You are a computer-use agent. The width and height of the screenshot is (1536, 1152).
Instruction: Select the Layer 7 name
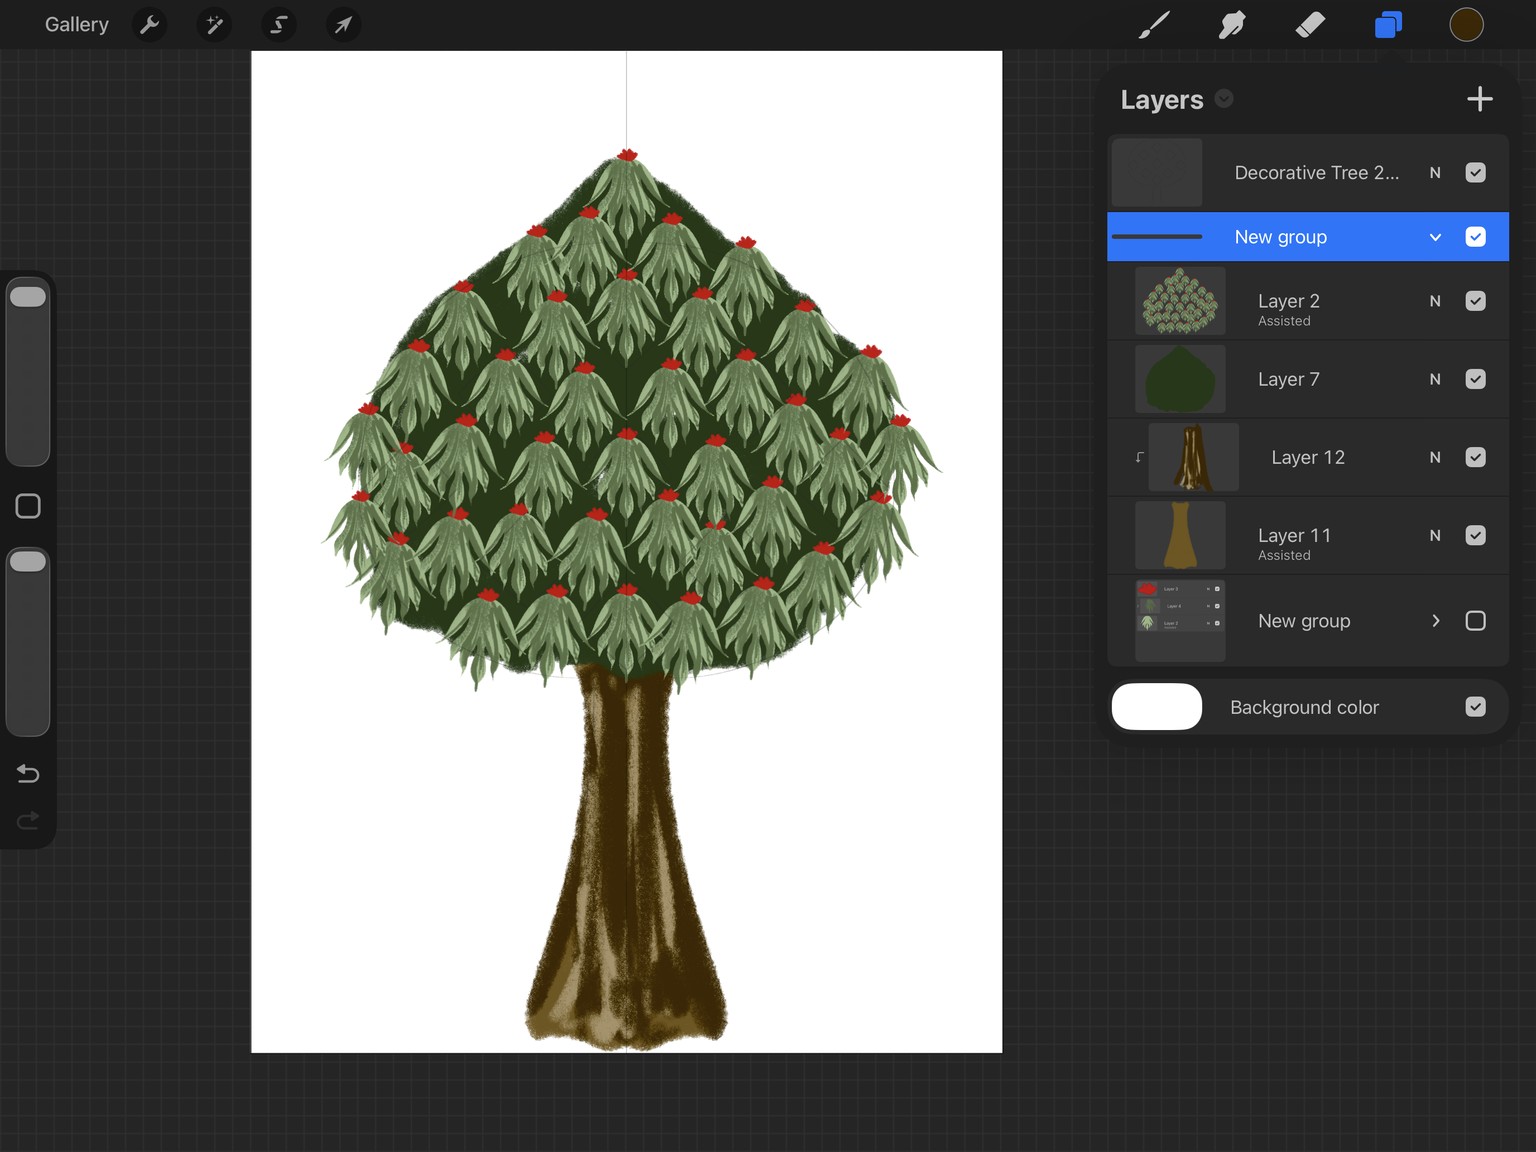(1289, 379)
